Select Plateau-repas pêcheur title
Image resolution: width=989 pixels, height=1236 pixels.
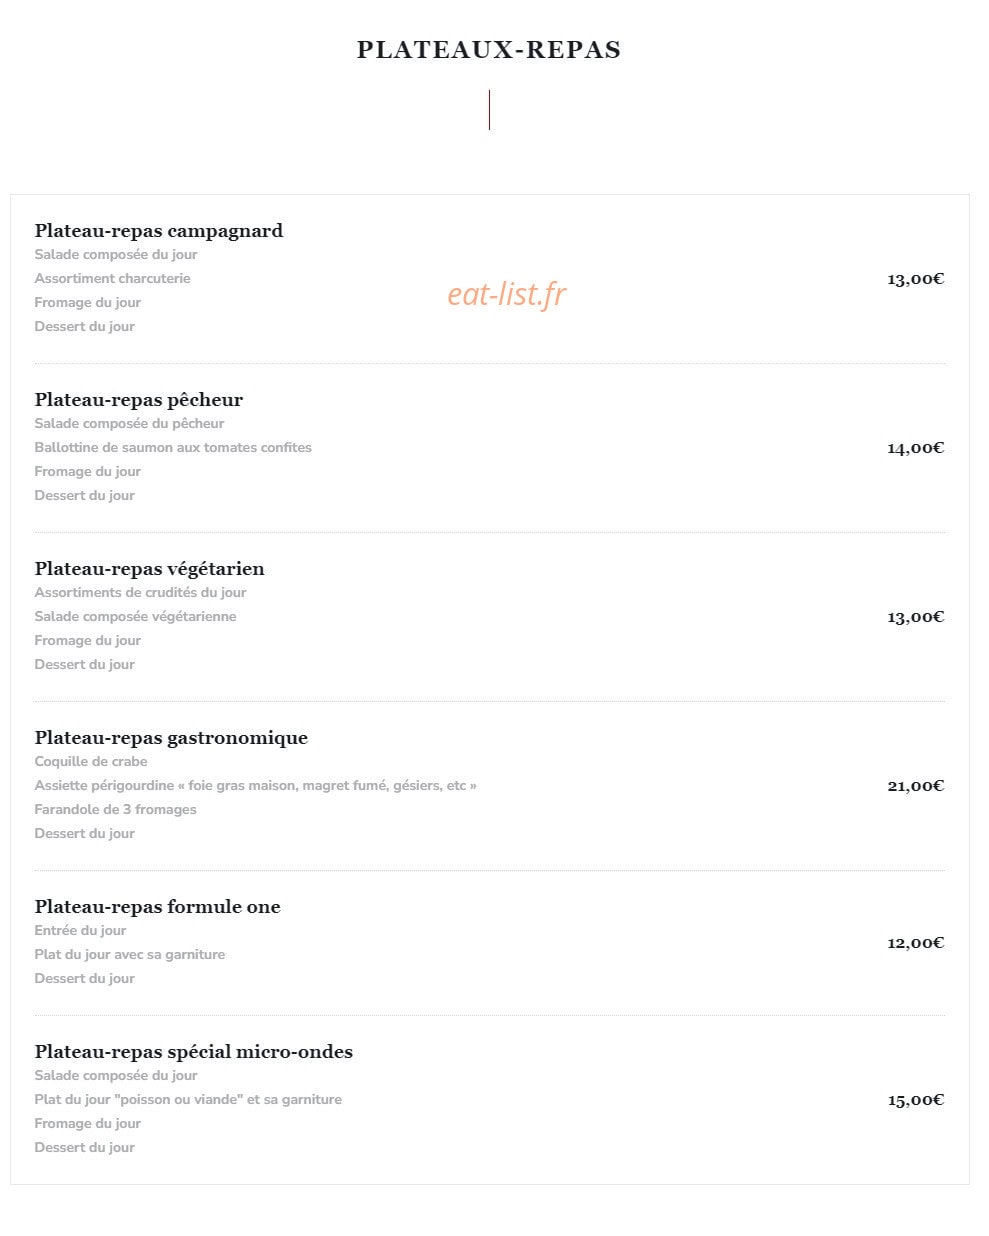pyautogui.click(x=139, y=400)
